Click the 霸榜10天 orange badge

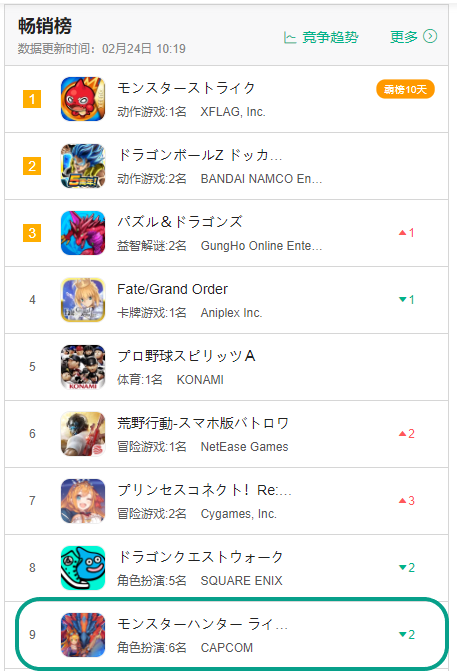tap(405, 89)
